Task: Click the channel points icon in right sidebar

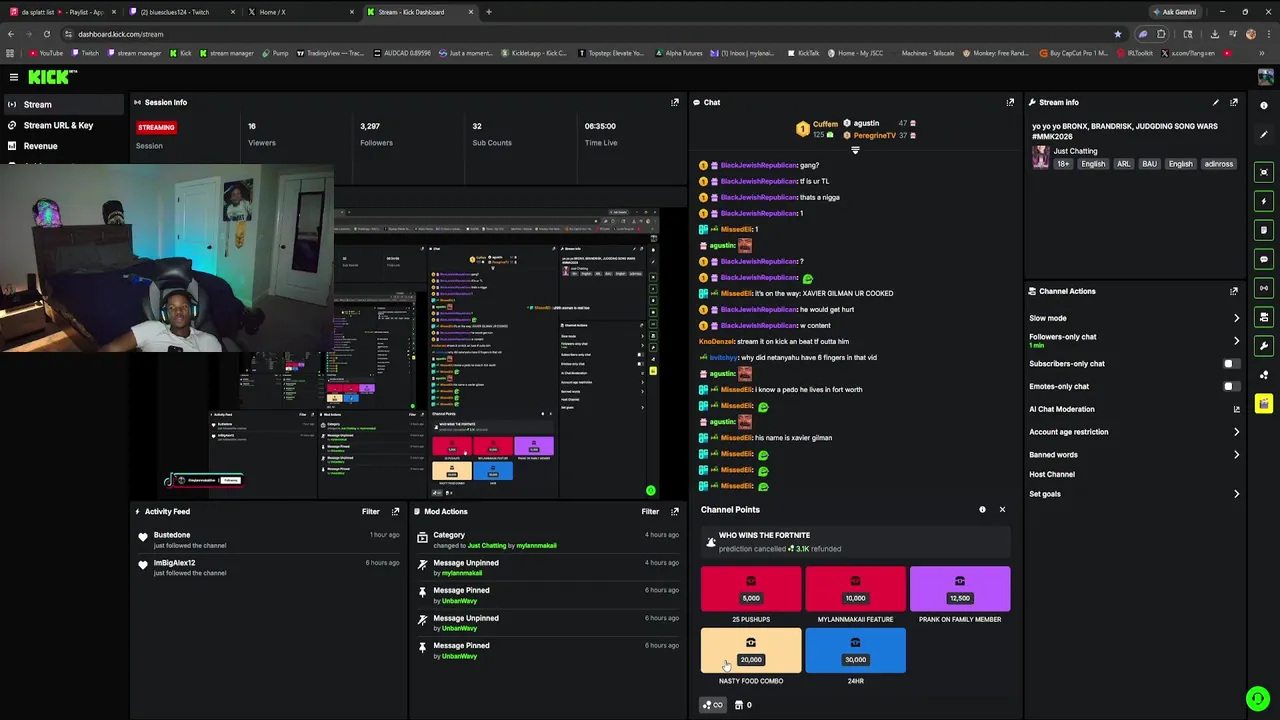Action: 1264,375
